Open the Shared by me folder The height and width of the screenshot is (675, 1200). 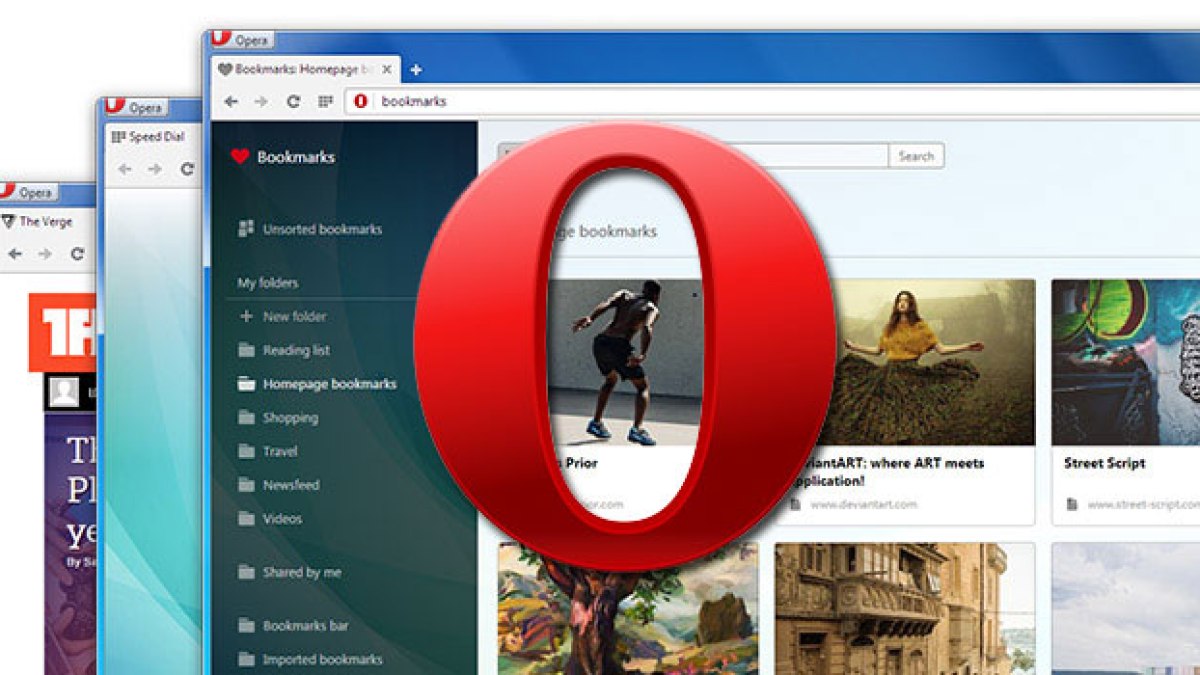tap(289, 573)
